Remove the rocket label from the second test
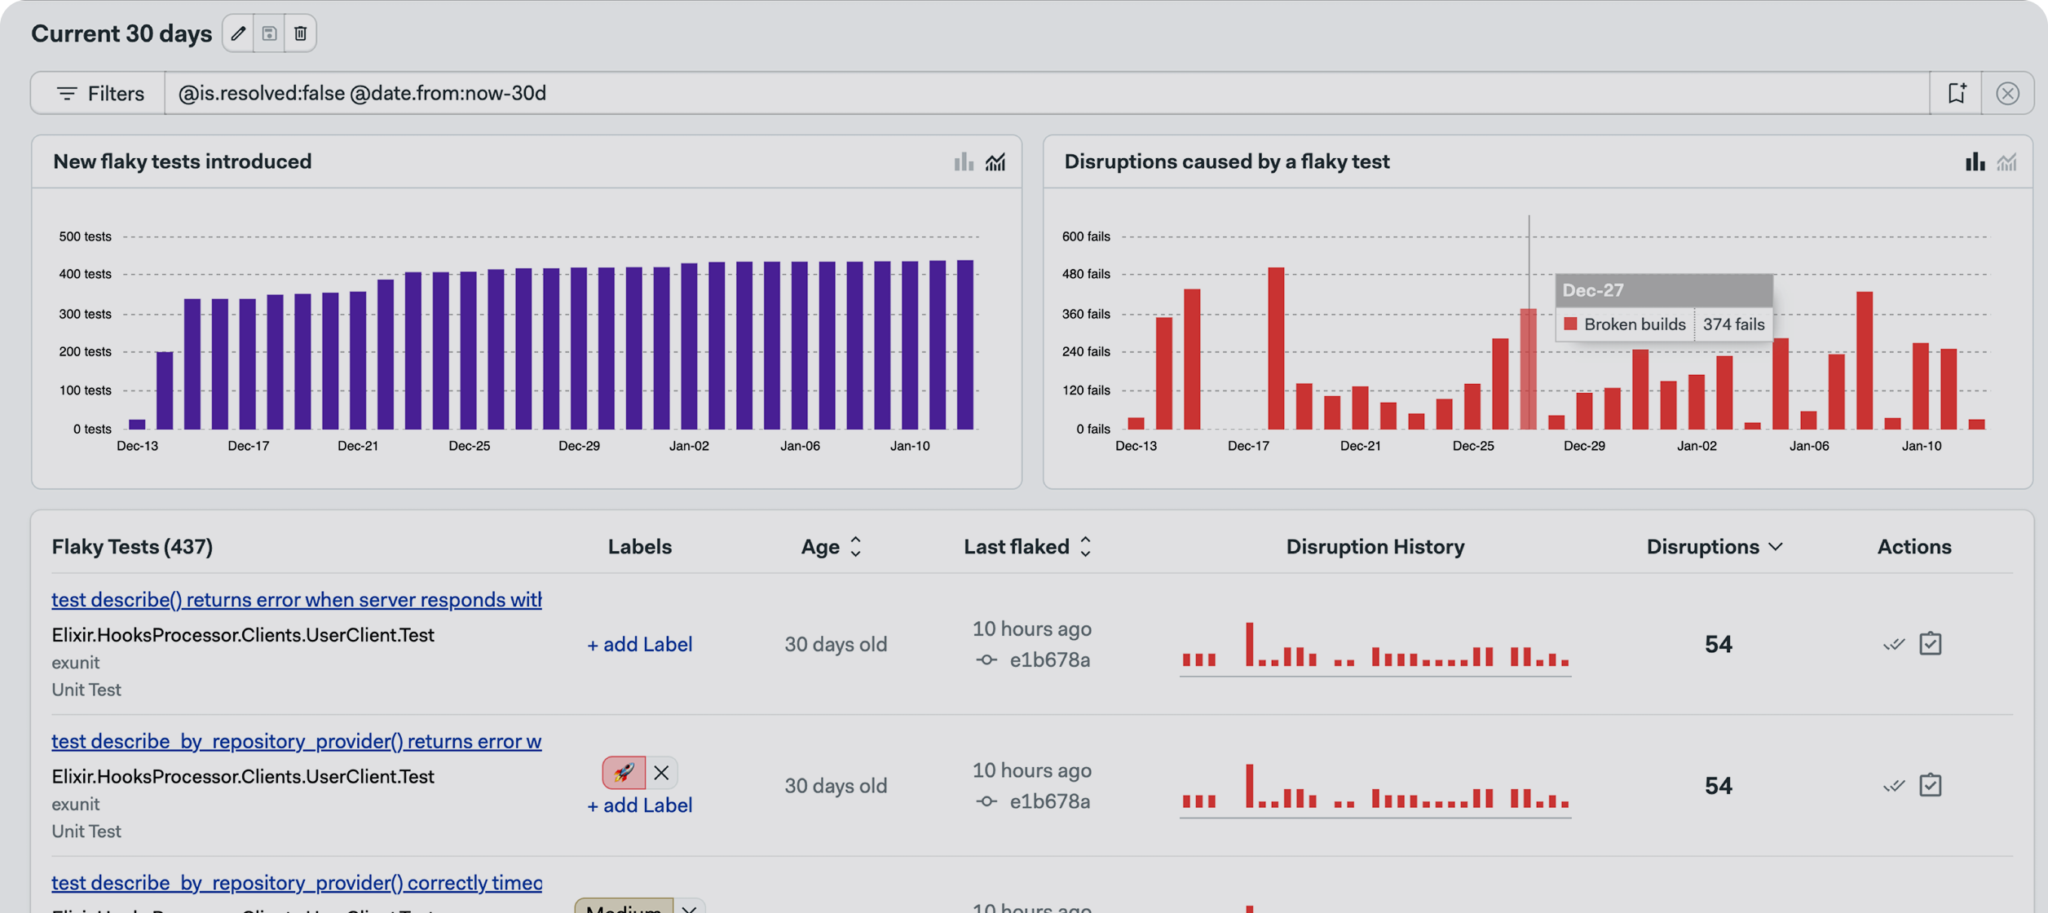2048x913 pixels. point(662,772)
